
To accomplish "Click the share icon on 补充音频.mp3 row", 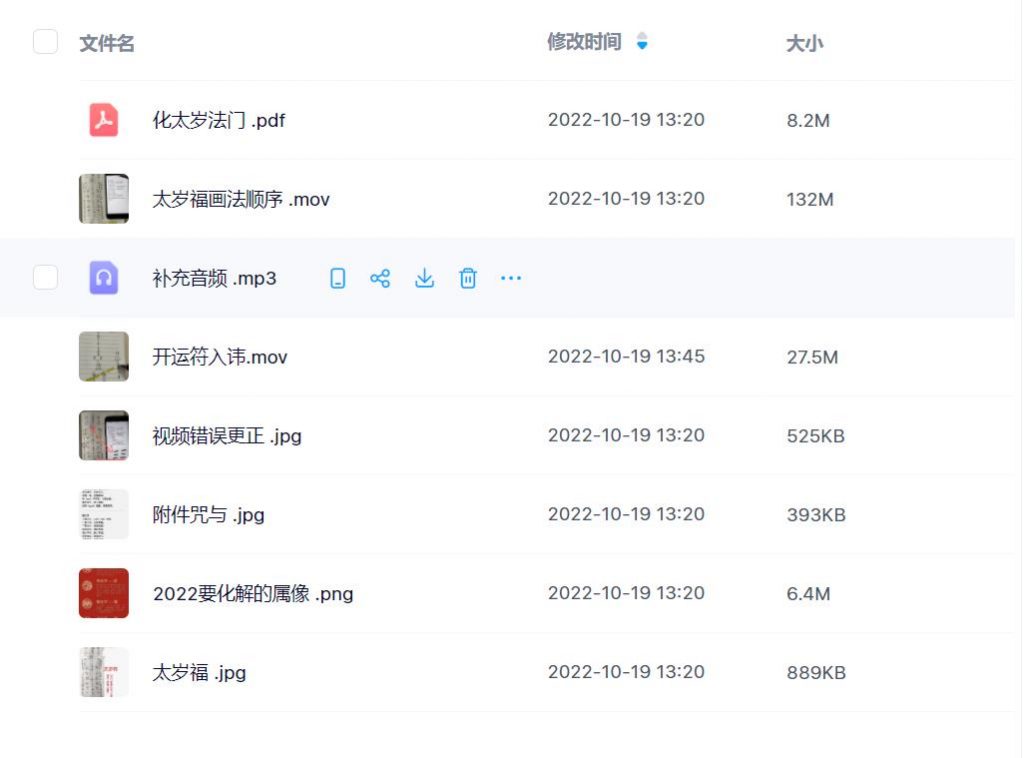I will [380, 278].
